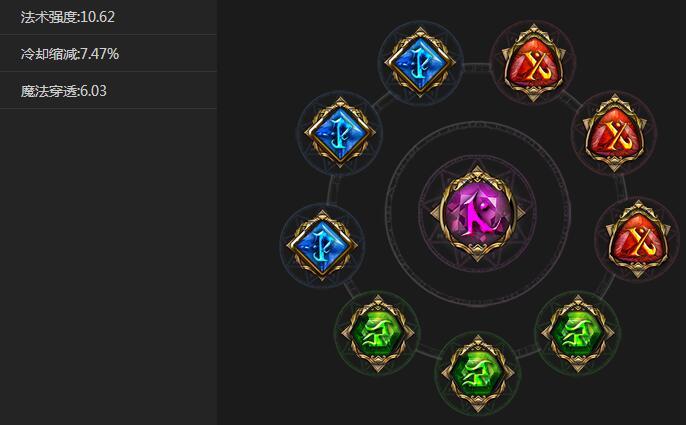The height and width of the screenshot is (425, 686).
Task: Click empty stats panel area below 魔法穿透
Action: click(x=108, y=267)
